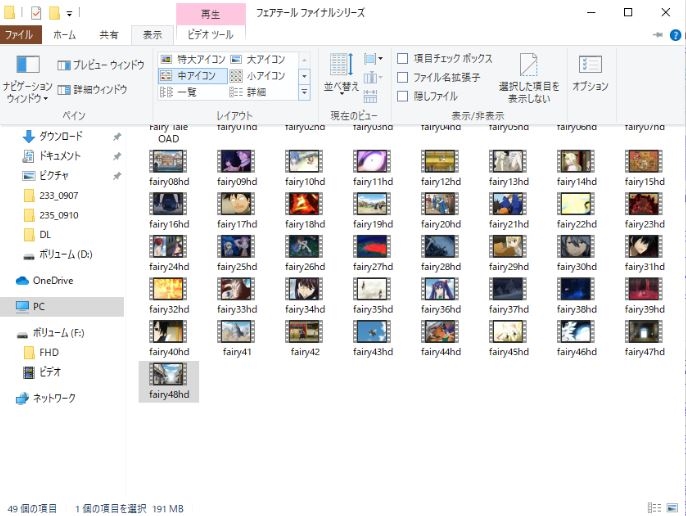
Task: Open the Group by dropdown icon
Action: (373, 59)
